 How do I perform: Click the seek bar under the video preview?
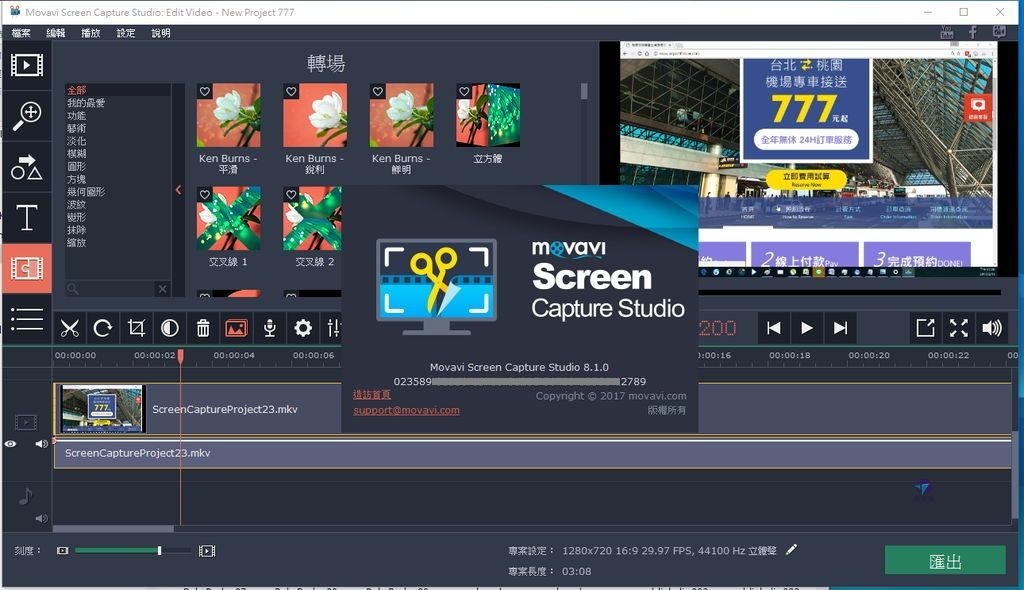point(849,293)
